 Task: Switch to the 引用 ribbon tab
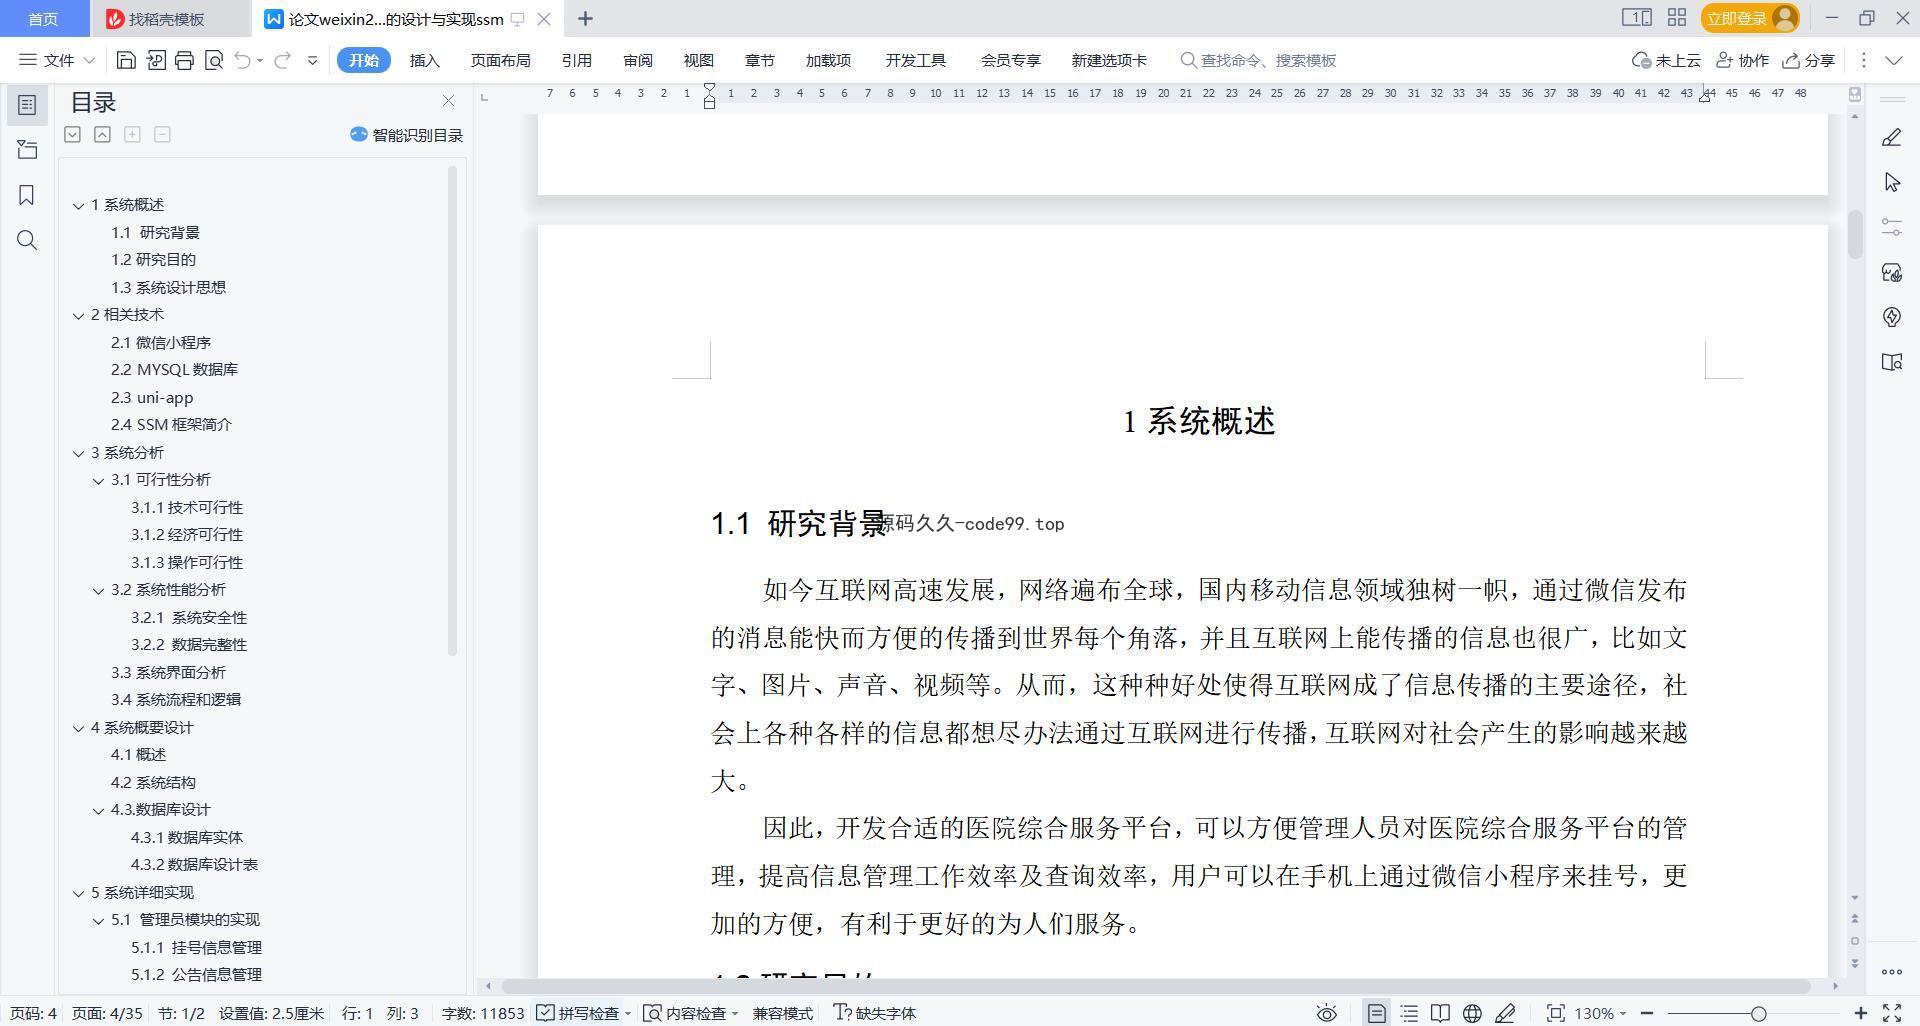pyautogui.click(x=576, y=60)
